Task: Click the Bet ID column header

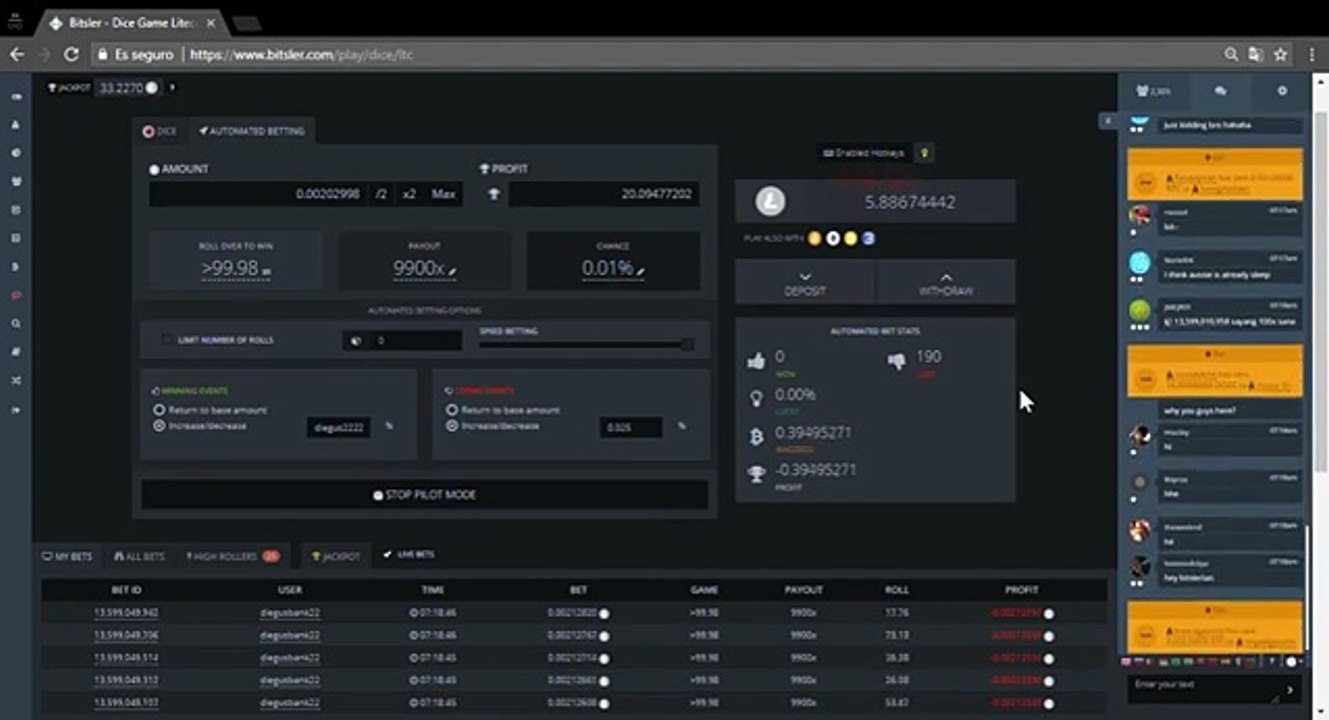Action: tap(126, 590)
